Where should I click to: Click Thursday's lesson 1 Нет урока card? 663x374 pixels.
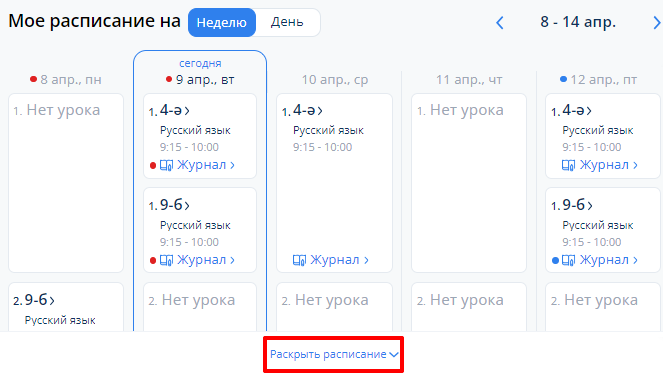pos(469,183)
